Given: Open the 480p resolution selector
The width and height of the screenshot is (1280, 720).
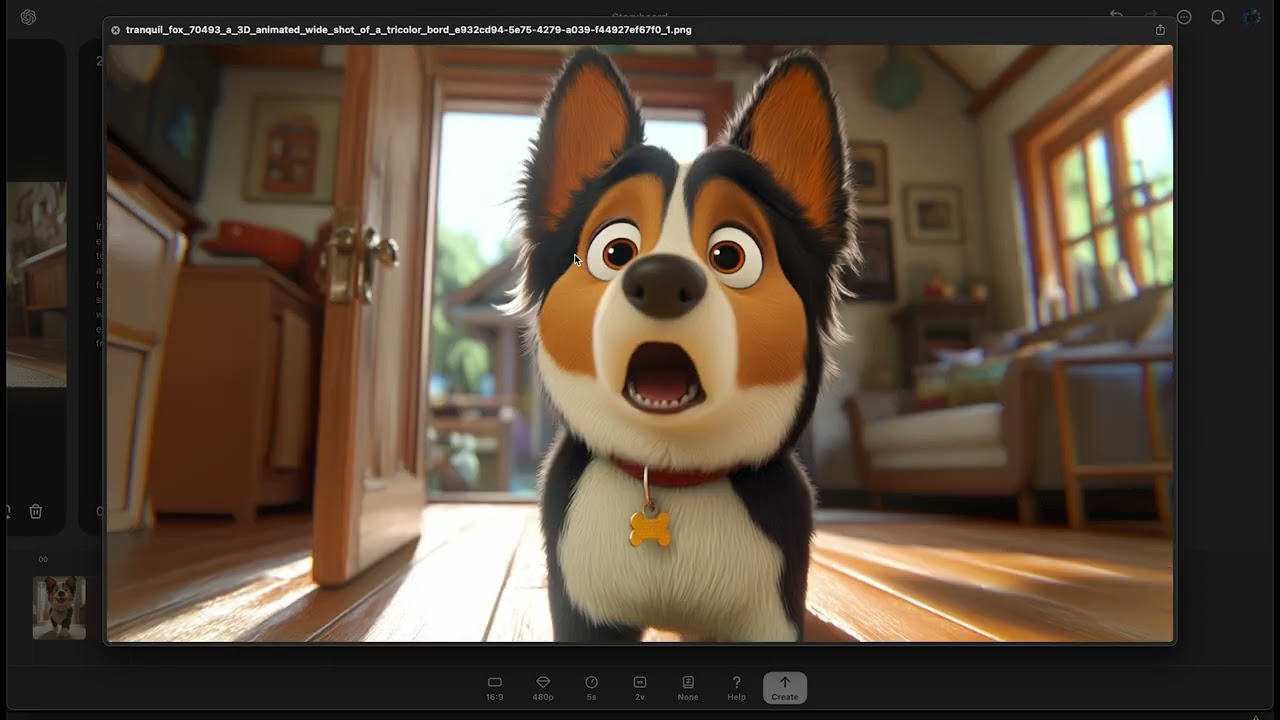Looking at the screenshot, I should click(543, 688).
